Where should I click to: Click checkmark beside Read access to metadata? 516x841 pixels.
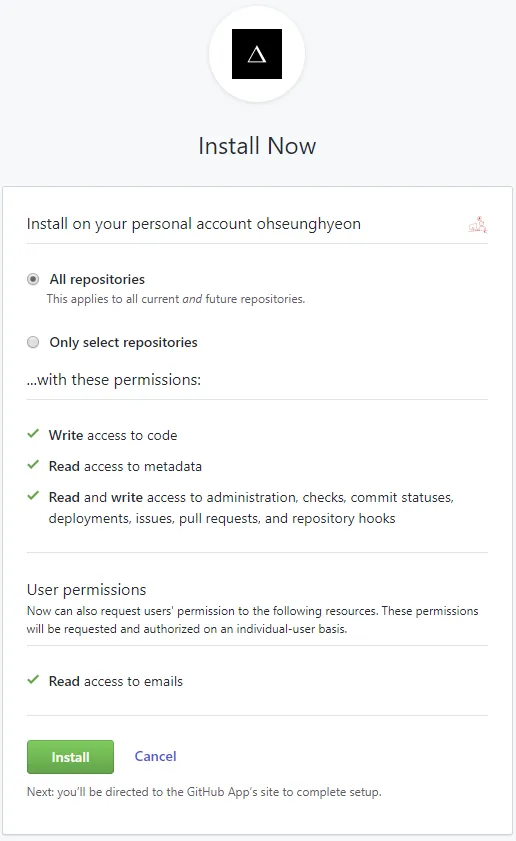click(33, 464)
